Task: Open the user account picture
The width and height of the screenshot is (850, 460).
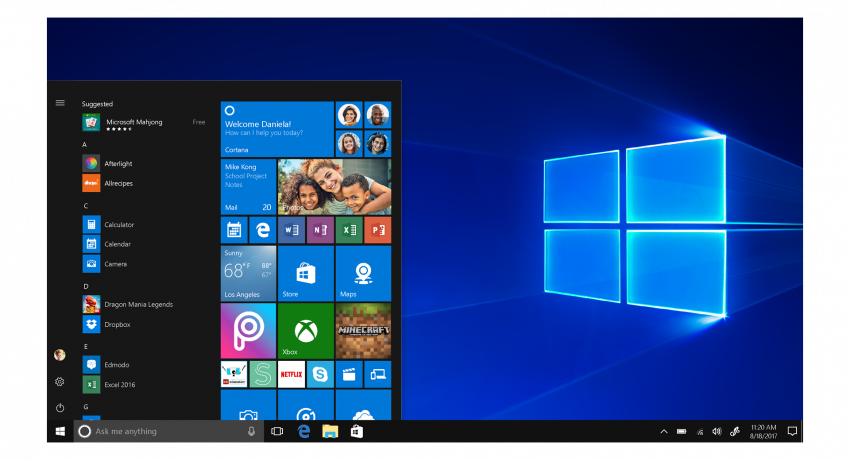Action: pos(60,355)
